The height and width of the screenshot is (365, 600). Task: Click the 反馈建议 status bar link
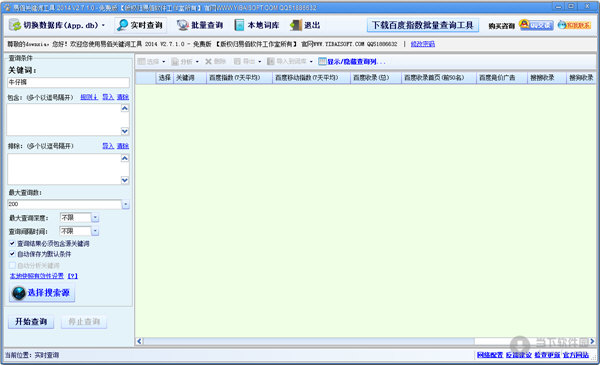(518, 355)
